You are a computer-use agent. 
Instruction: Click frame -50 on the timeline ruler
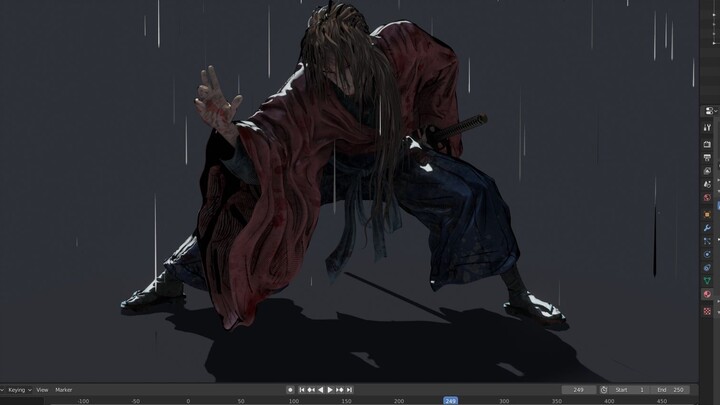pos(135,401)
